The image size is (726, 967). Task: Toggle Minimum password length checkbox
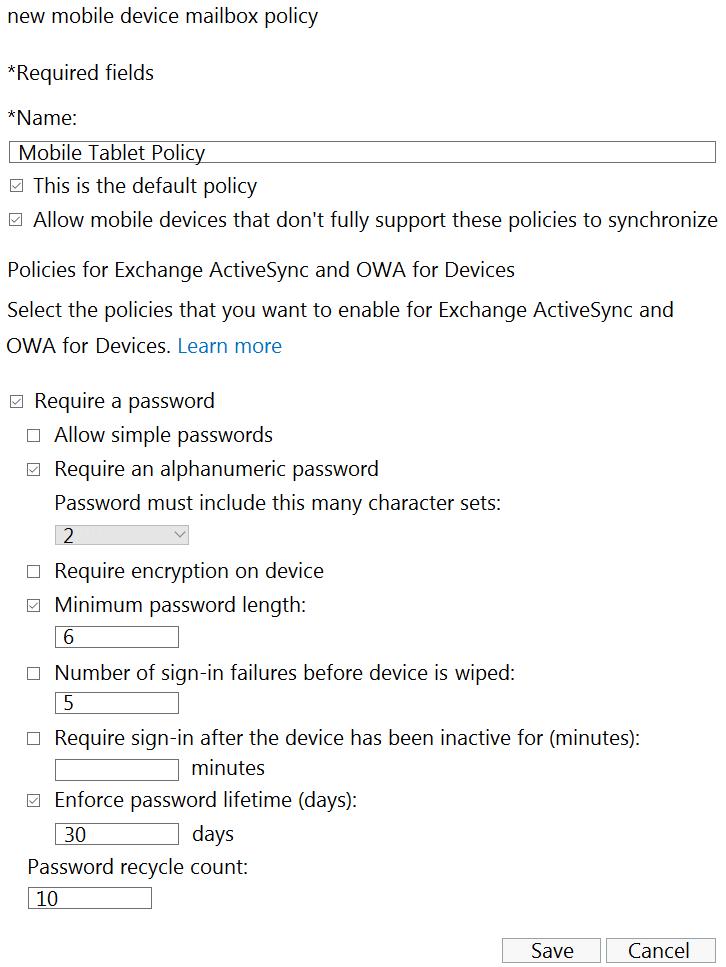34,606
